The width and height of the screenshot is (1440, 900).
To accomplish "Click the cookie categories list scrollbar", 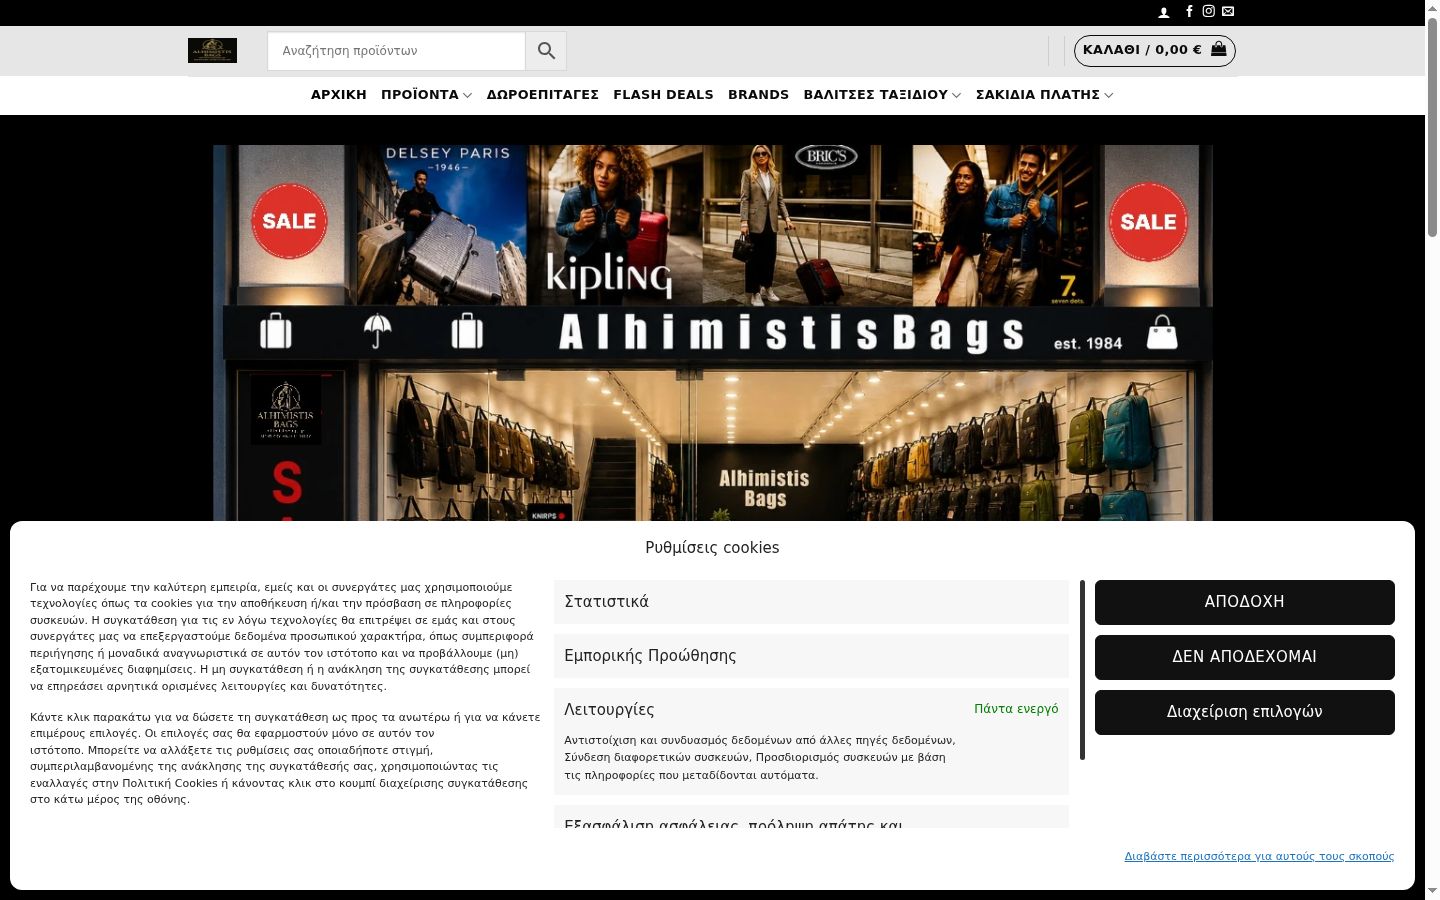I will click(x=1082, y=670).
